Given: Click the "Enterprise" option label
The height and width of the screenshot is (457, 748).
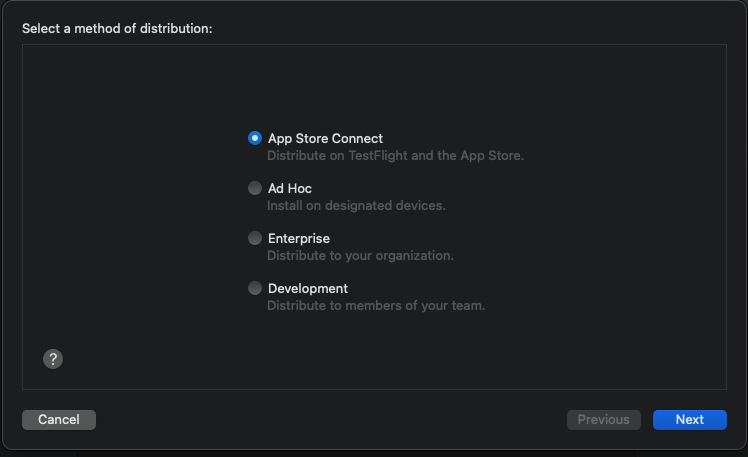Looking at the screenshot, I should [x=298, y=238].
